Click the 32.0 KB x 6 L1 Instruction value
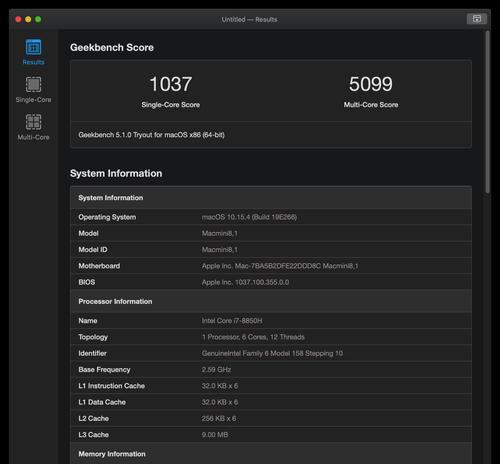The height and width of the screenshot is (464, 500). pyautogui.click(x=220, y=386)
